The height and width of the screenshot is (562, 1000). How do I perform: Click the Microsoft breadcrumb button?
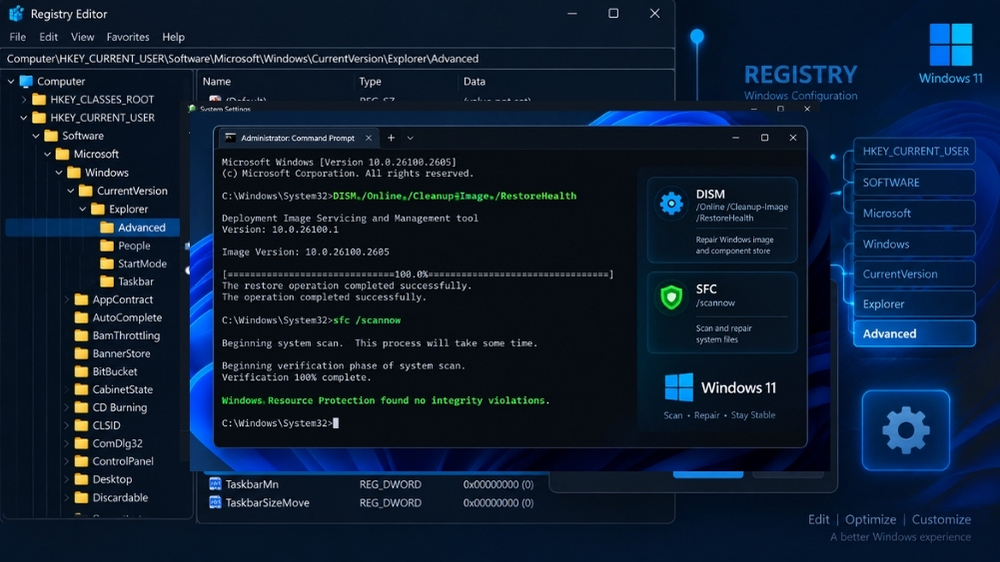(x=915, y=213)
